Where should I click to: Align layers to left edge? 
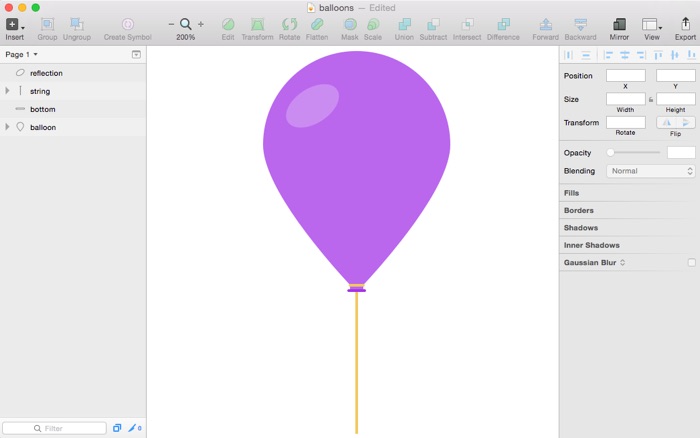608,55
